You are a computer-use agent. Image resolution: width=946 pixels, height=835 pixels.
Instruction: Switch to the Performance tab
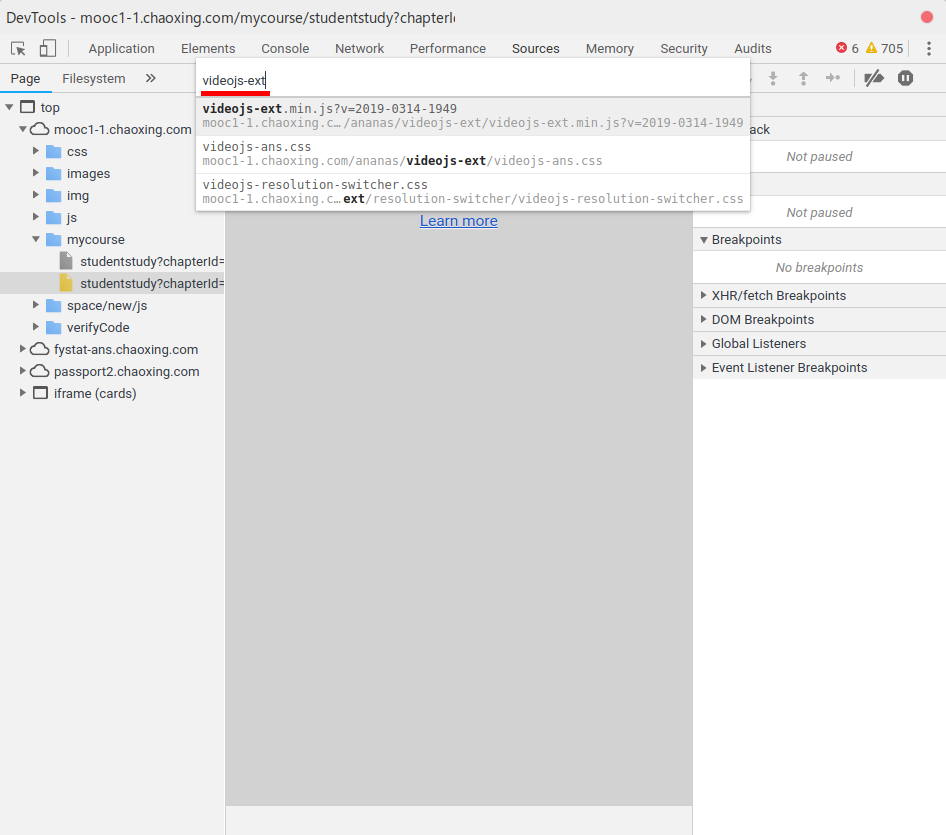tap(448, 48)
